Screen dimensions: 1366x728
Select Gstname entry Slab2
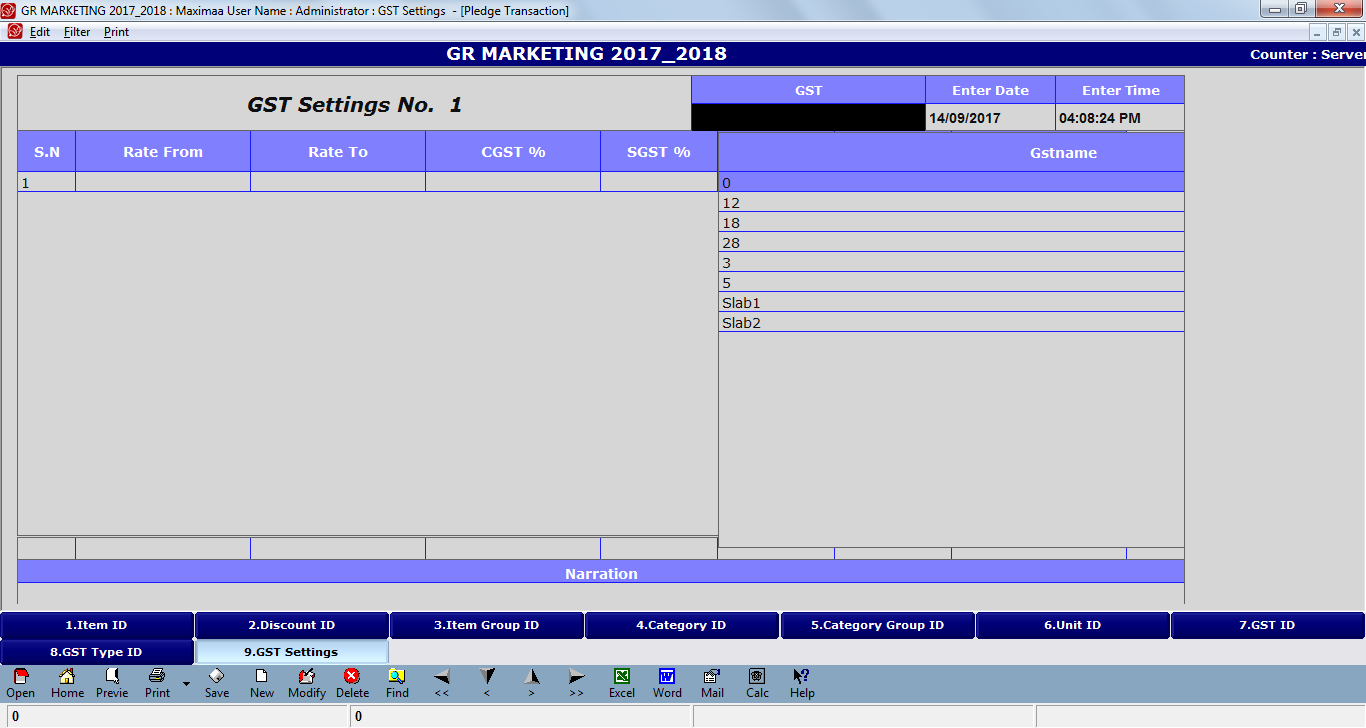(x=951, y=322)
